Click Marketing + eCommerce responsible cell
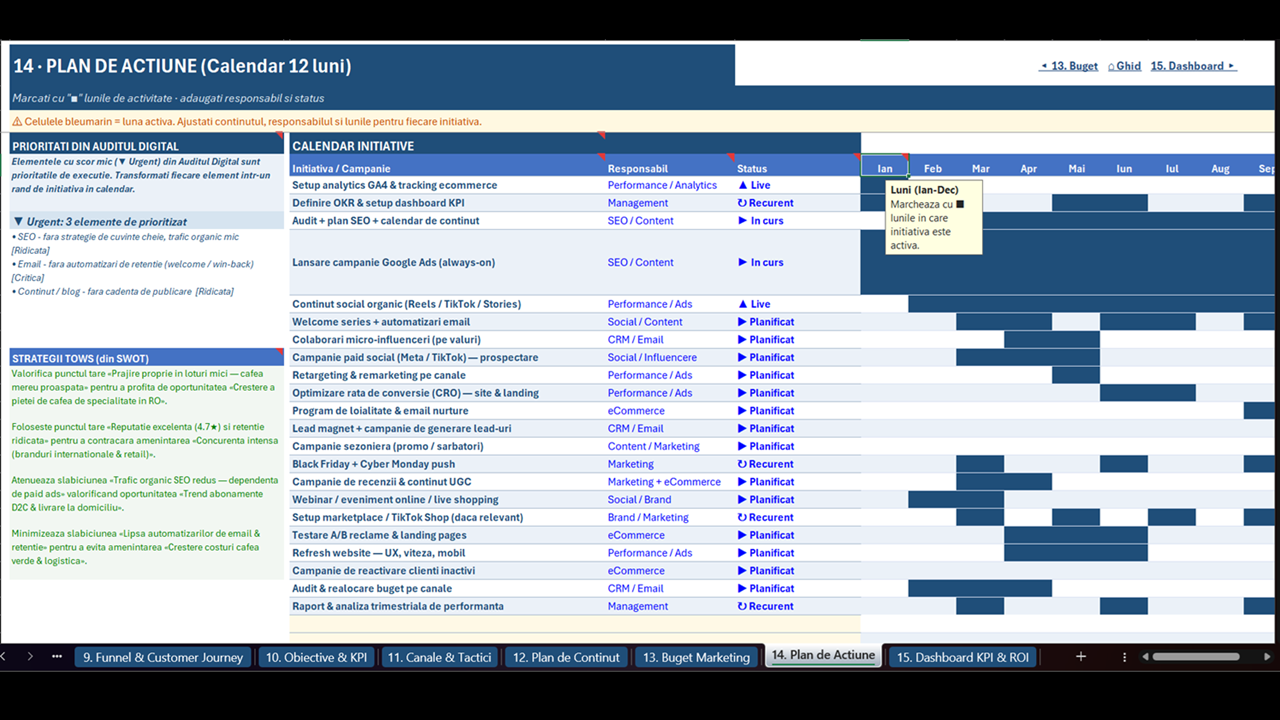 669,482
